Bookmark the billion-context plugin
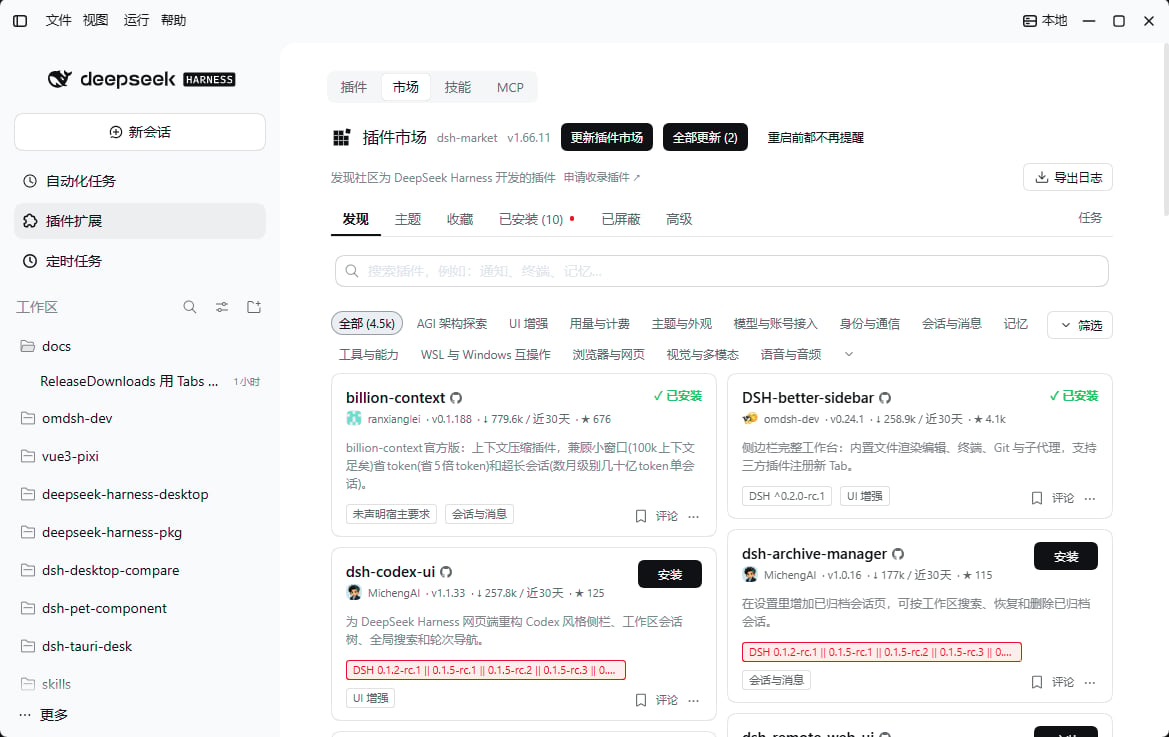 click(640, 516)
